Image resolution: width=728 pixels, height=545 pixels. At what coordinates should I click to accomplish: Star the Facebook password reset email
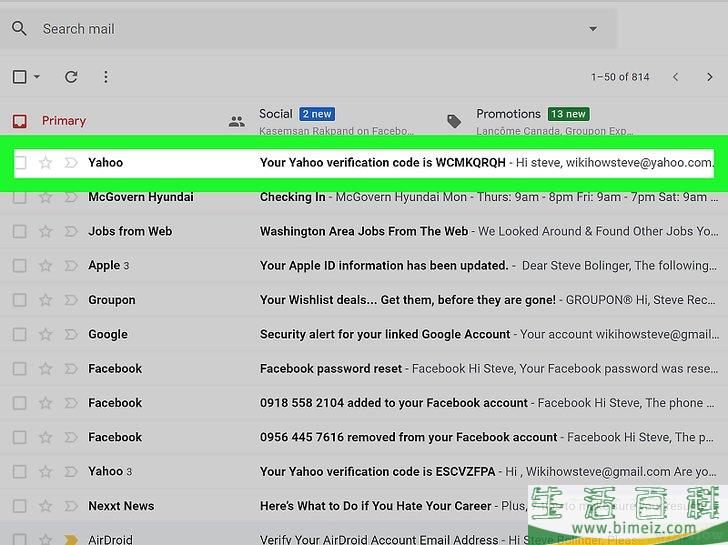45,369
